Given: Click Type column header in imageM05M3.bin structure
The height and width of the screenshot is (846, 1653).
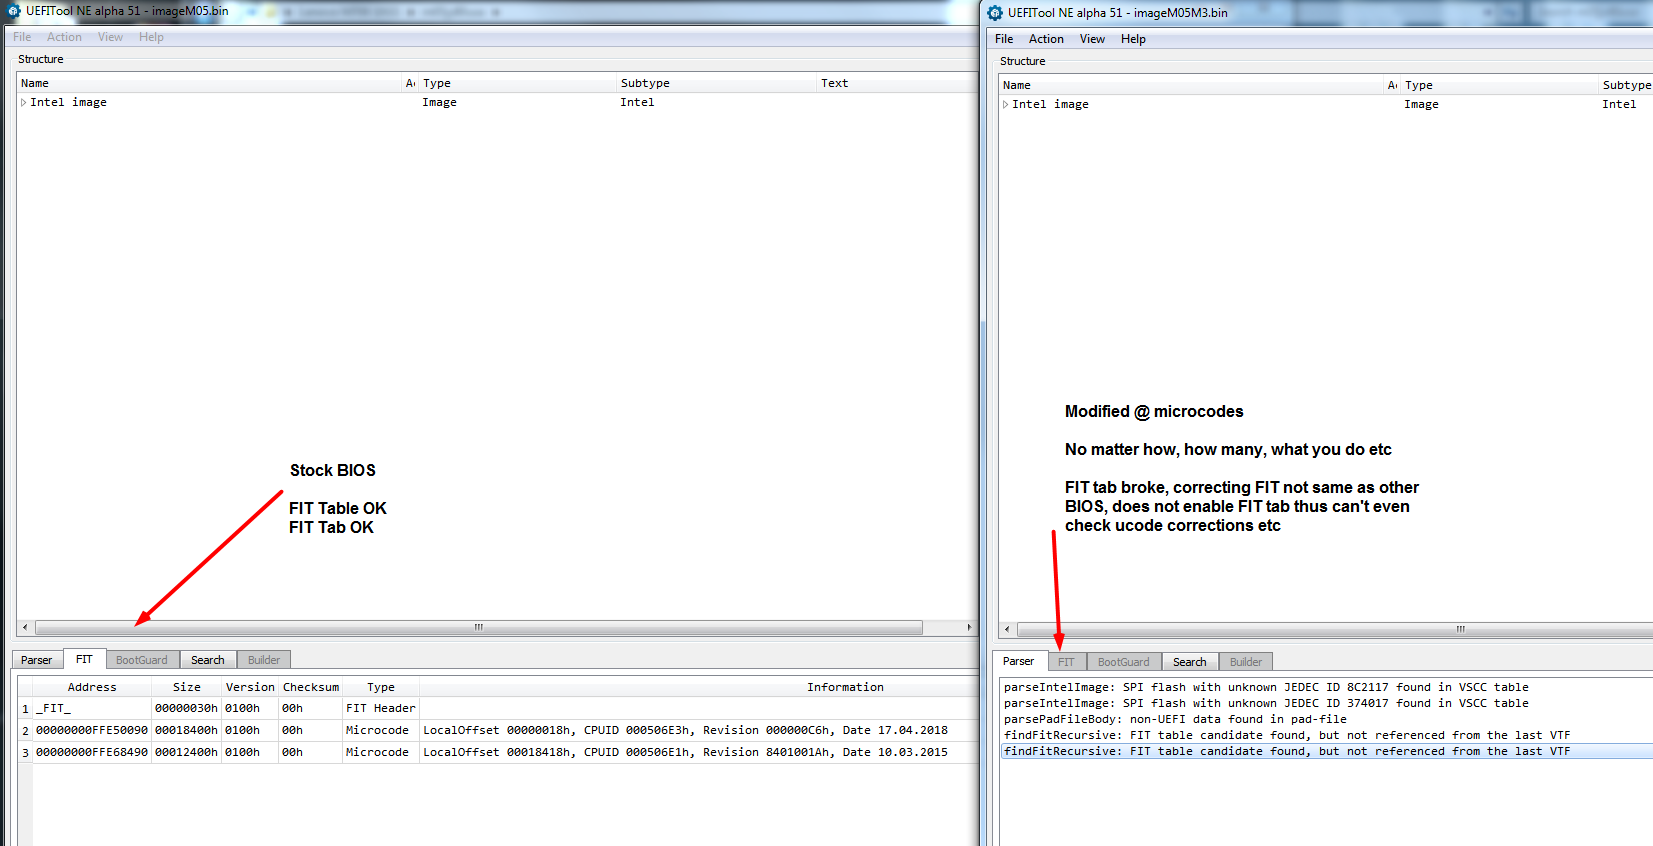Looking at the screenshot, I should pos(1499,85).
